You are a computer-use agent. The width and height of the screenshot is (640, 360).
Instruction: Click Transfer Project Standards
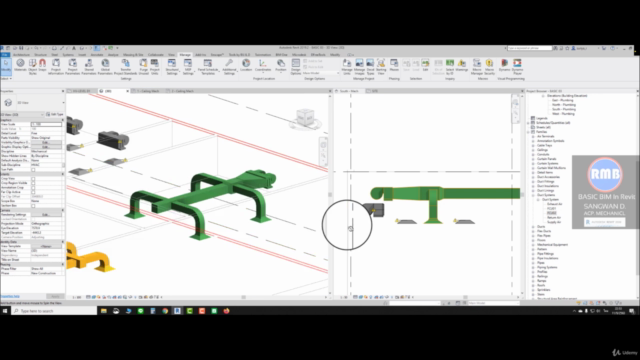point(126,67)
